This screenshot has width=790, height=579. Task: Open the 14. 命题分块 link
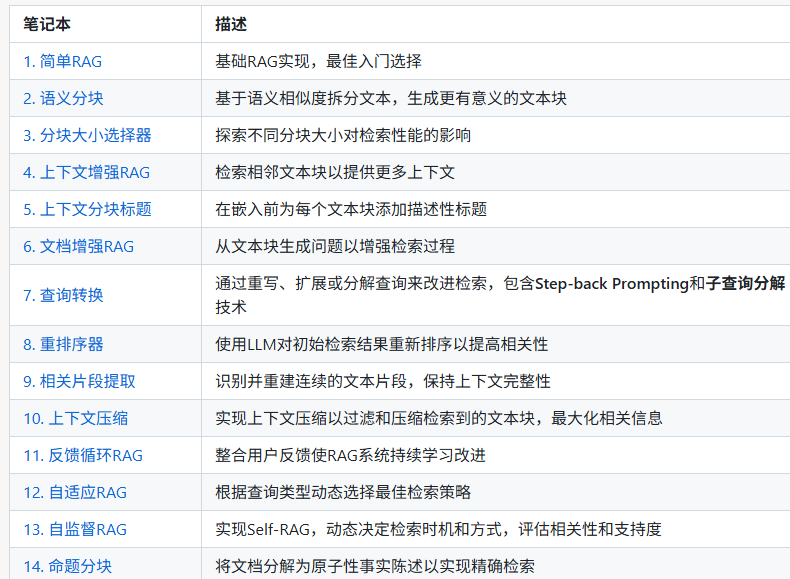pyautogui.click(x=68, y=566)
